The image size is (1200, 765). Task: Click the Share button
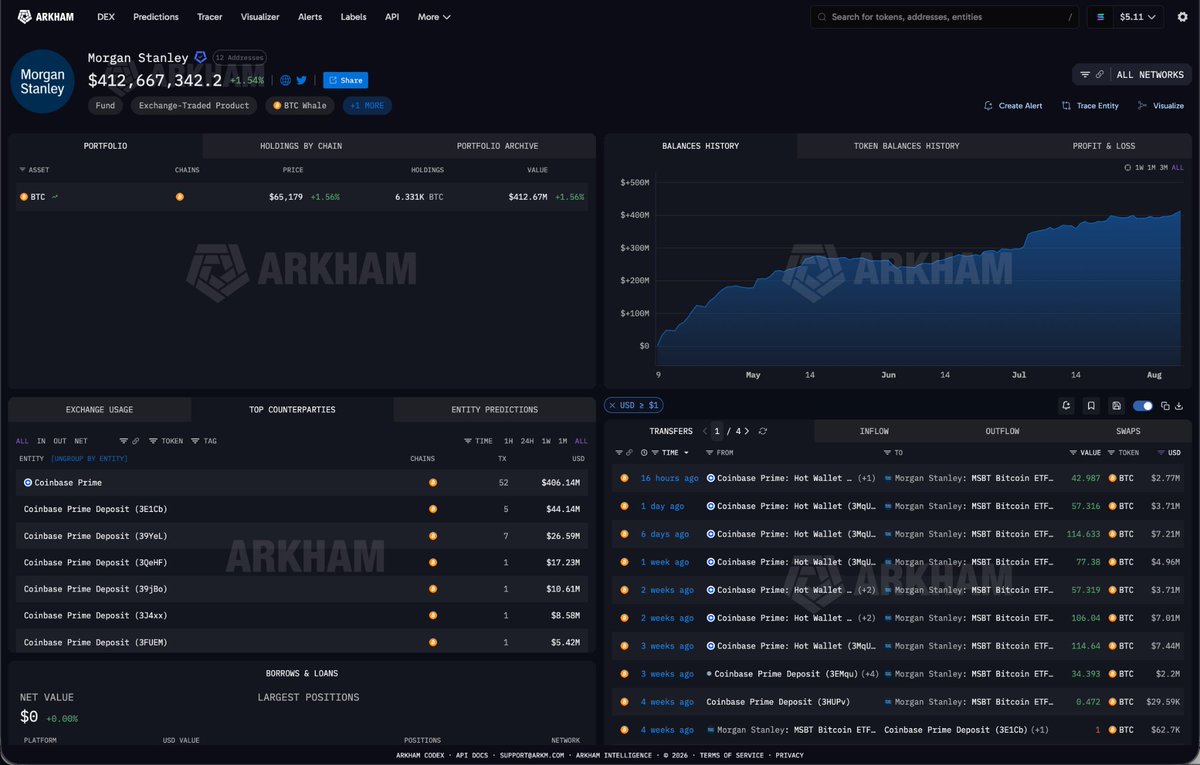pyautogui.click(x=345, y=80)
